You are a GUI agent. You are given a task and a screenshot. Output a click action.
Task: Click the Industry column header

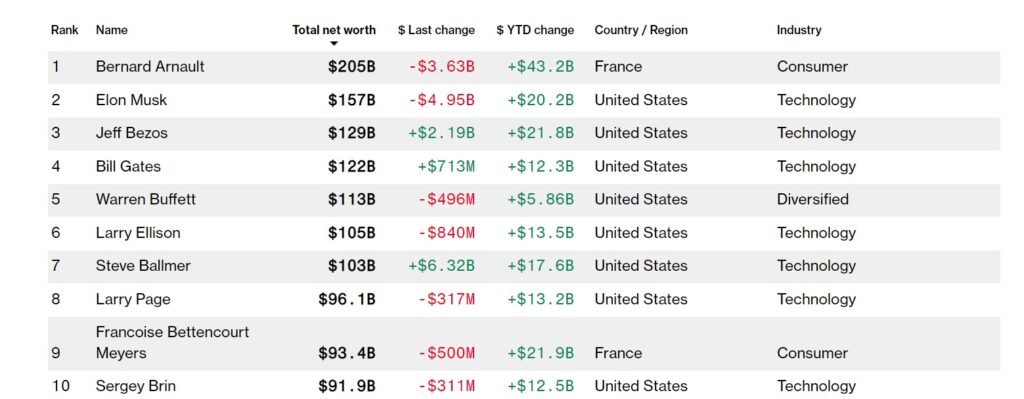coord(799,30)
